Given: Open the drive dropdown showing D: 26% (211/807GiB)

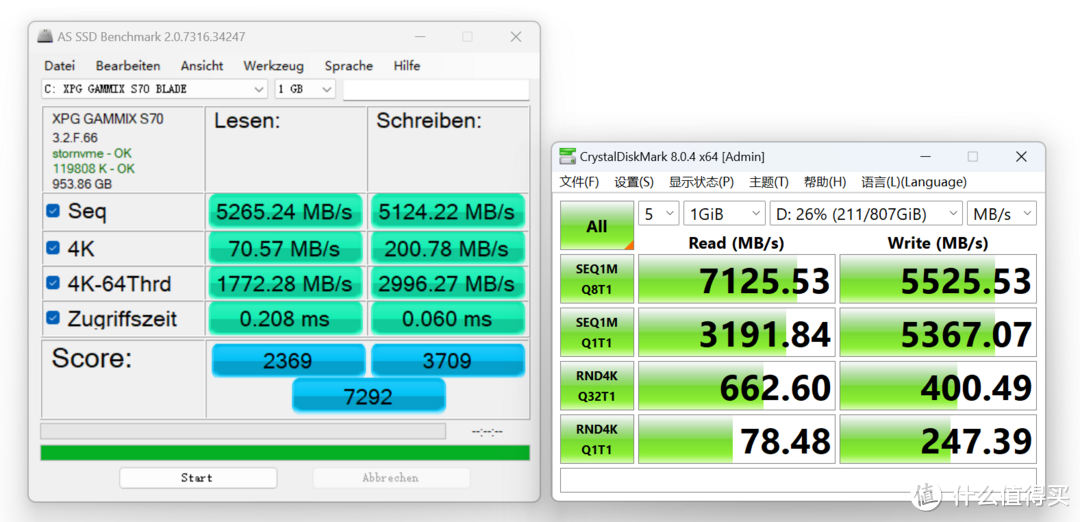Looking at the screenshot, I should 866,213.
